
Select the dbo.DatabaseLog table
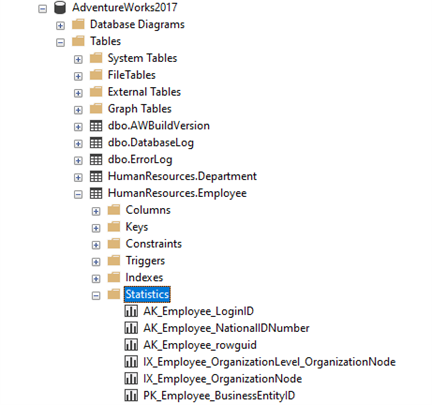[x=151, y=143]
